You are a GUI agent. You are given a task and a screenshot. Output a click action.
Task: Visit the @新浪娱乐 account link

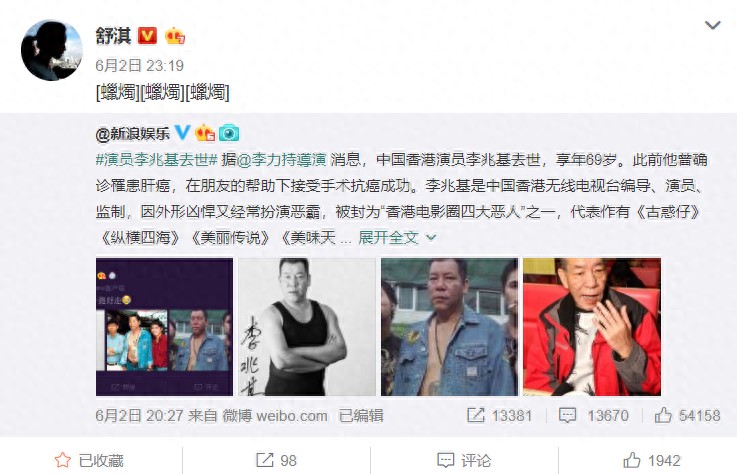133,134
